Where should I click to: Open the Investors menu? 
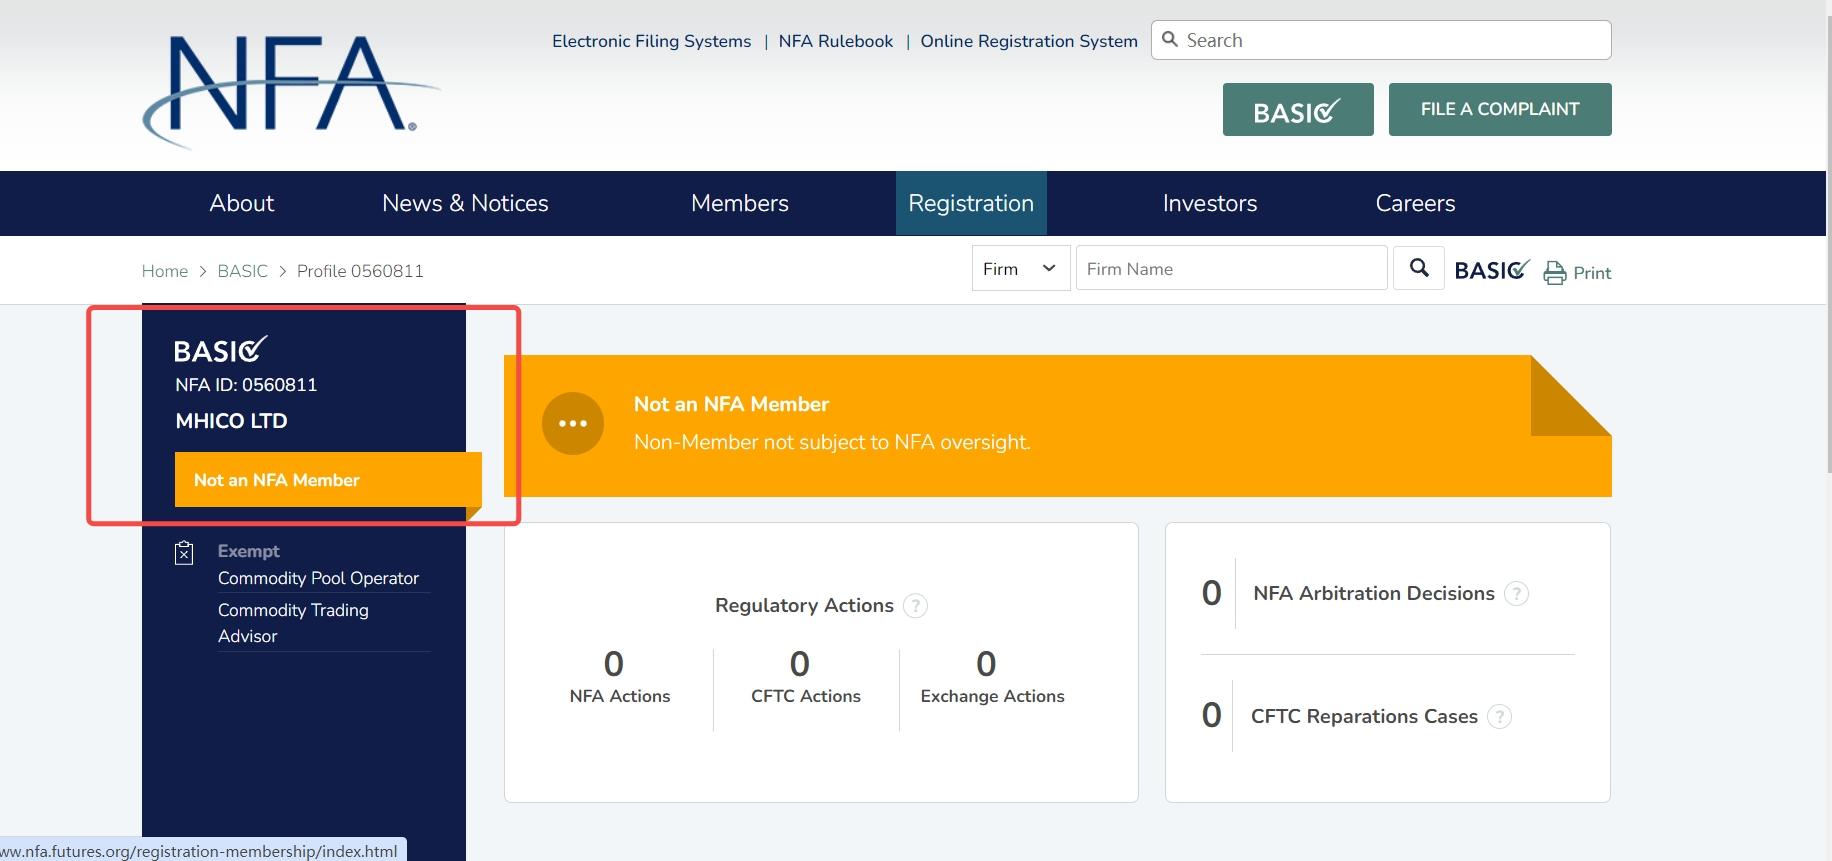pos(1210,203)
